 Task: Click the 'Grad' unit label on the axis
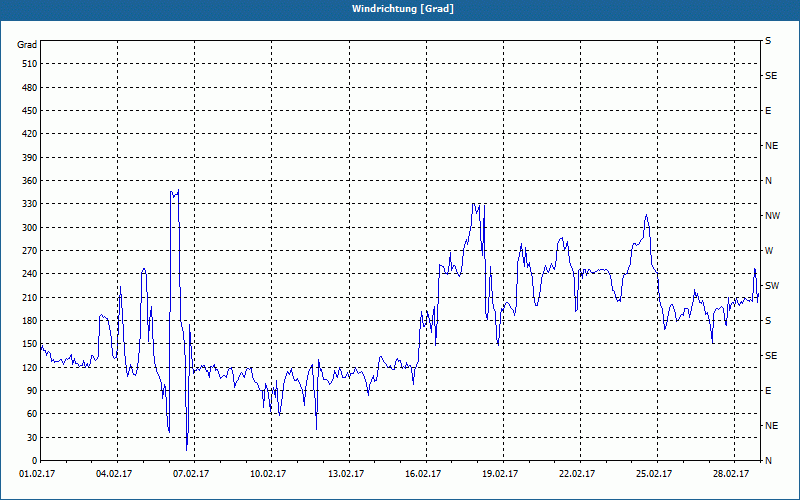click(27, 45)
